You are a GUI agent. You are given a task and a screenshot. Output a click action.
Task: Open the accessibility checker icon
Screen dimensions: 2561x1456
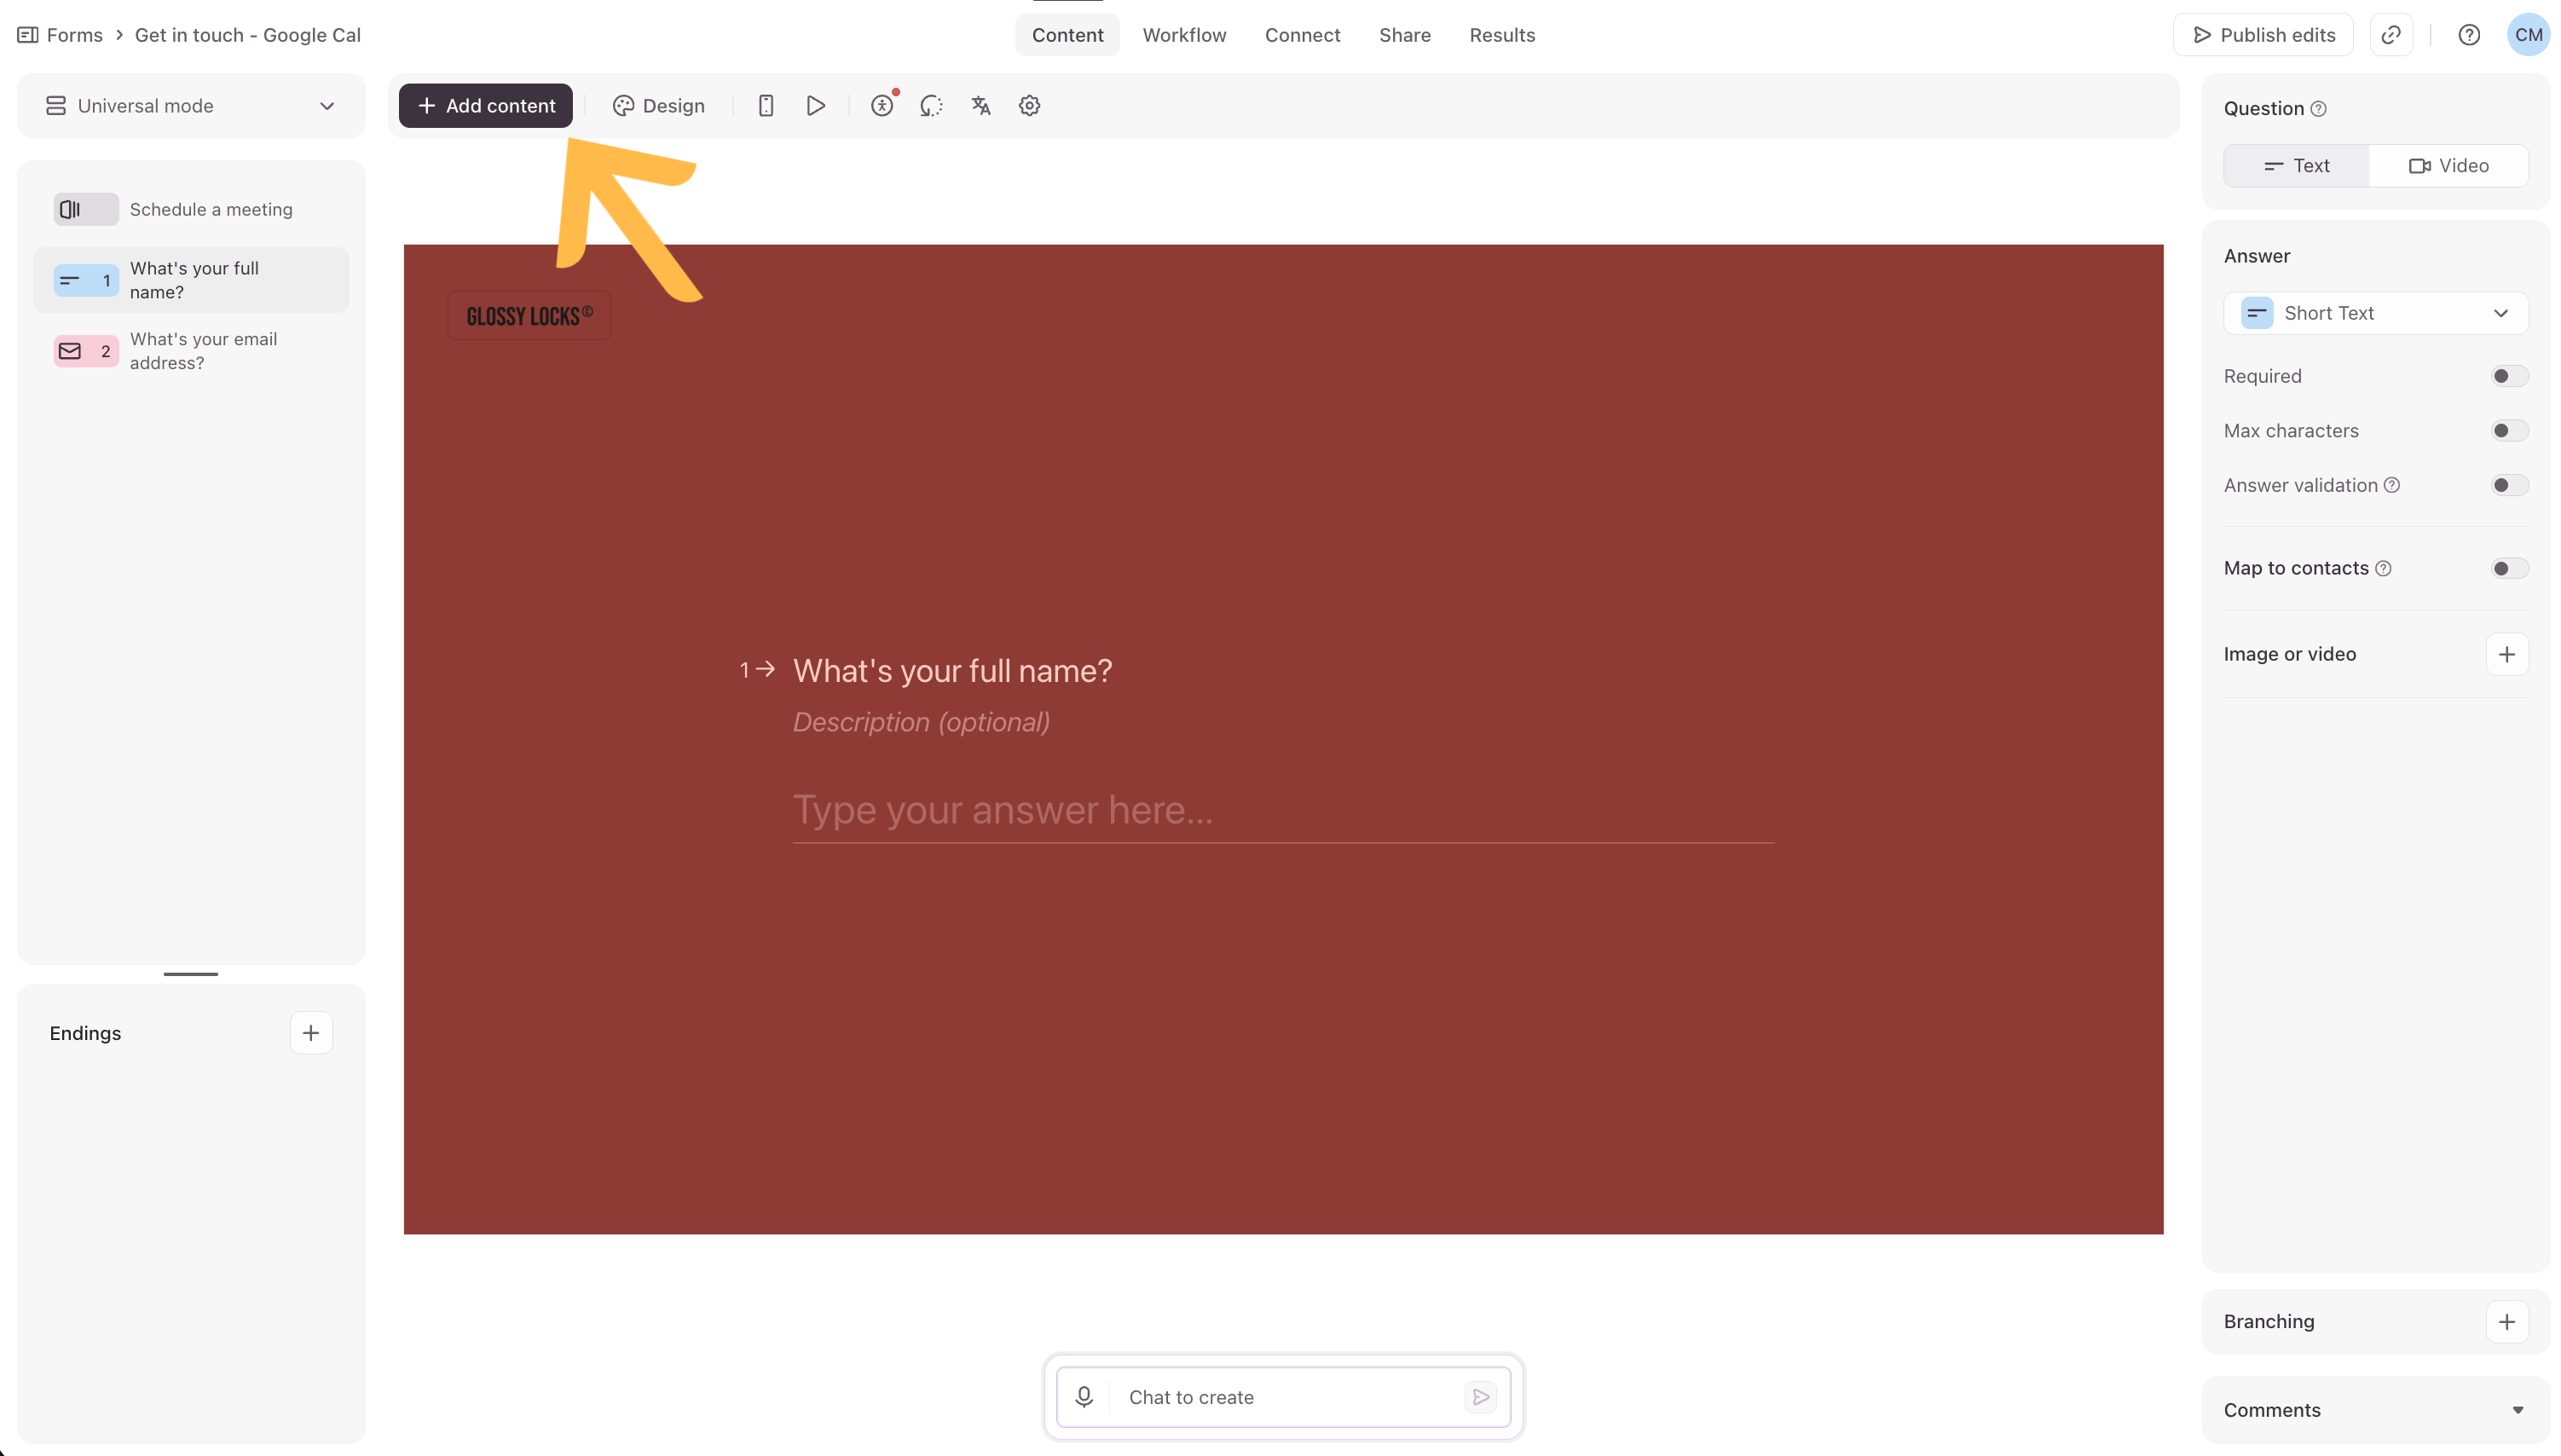pyautogui.click(x=882, y=106)
